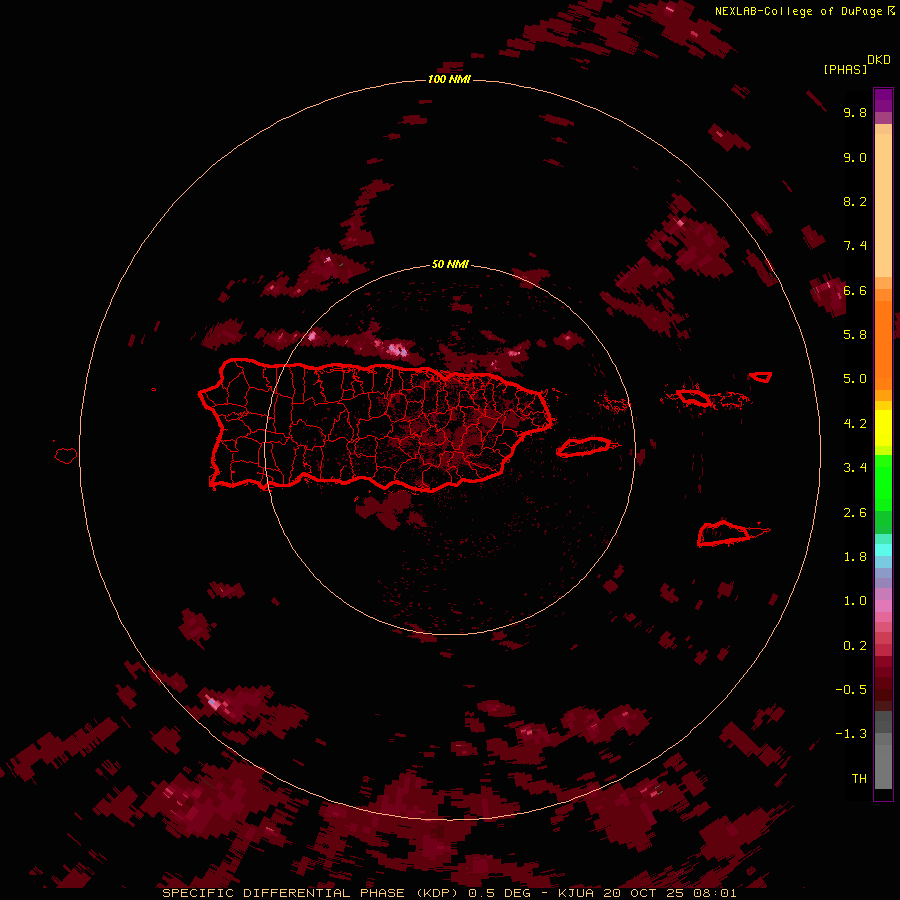Click the 9.0 legend value

[x=855, y=157]
